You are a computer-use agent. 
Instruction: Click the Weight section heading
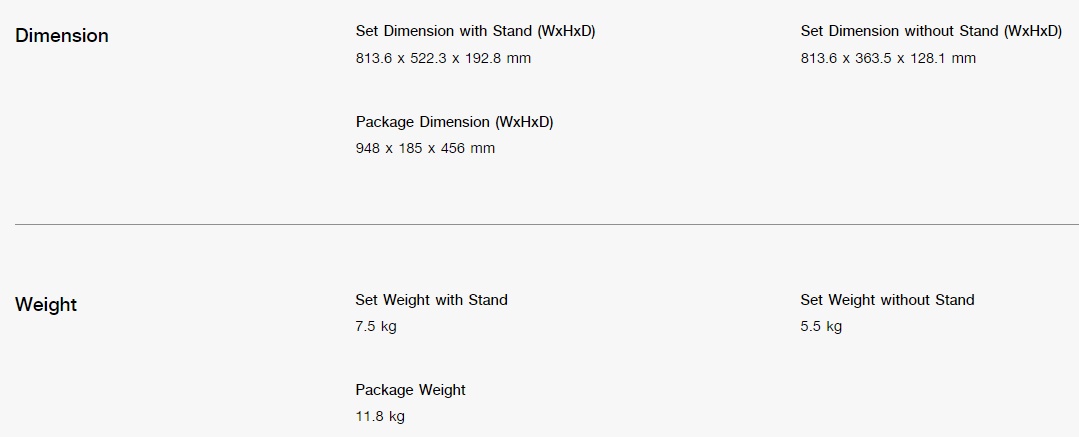(46, 305)
